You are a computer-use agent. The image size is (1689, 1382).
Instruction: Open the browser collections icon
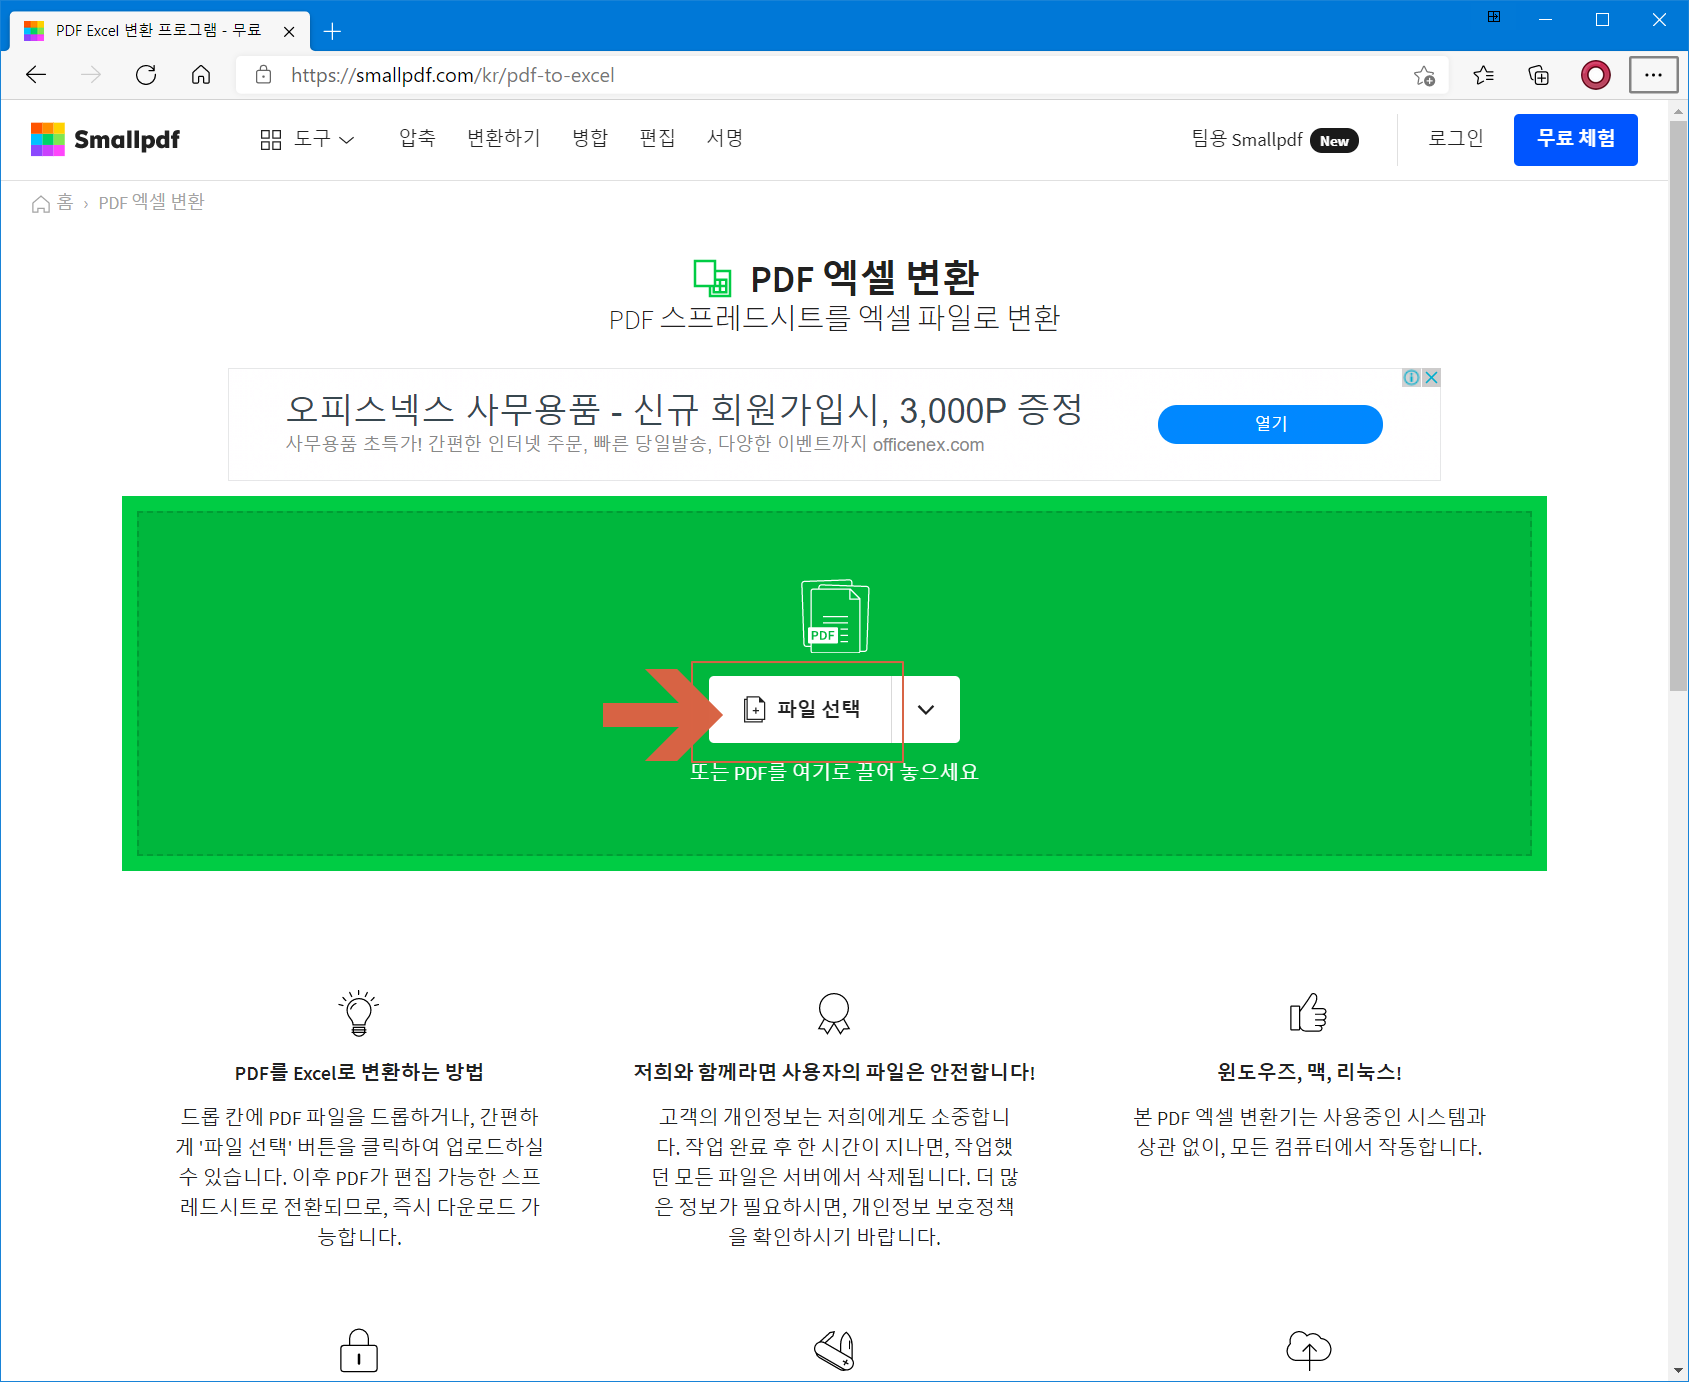coord(1539,75)
